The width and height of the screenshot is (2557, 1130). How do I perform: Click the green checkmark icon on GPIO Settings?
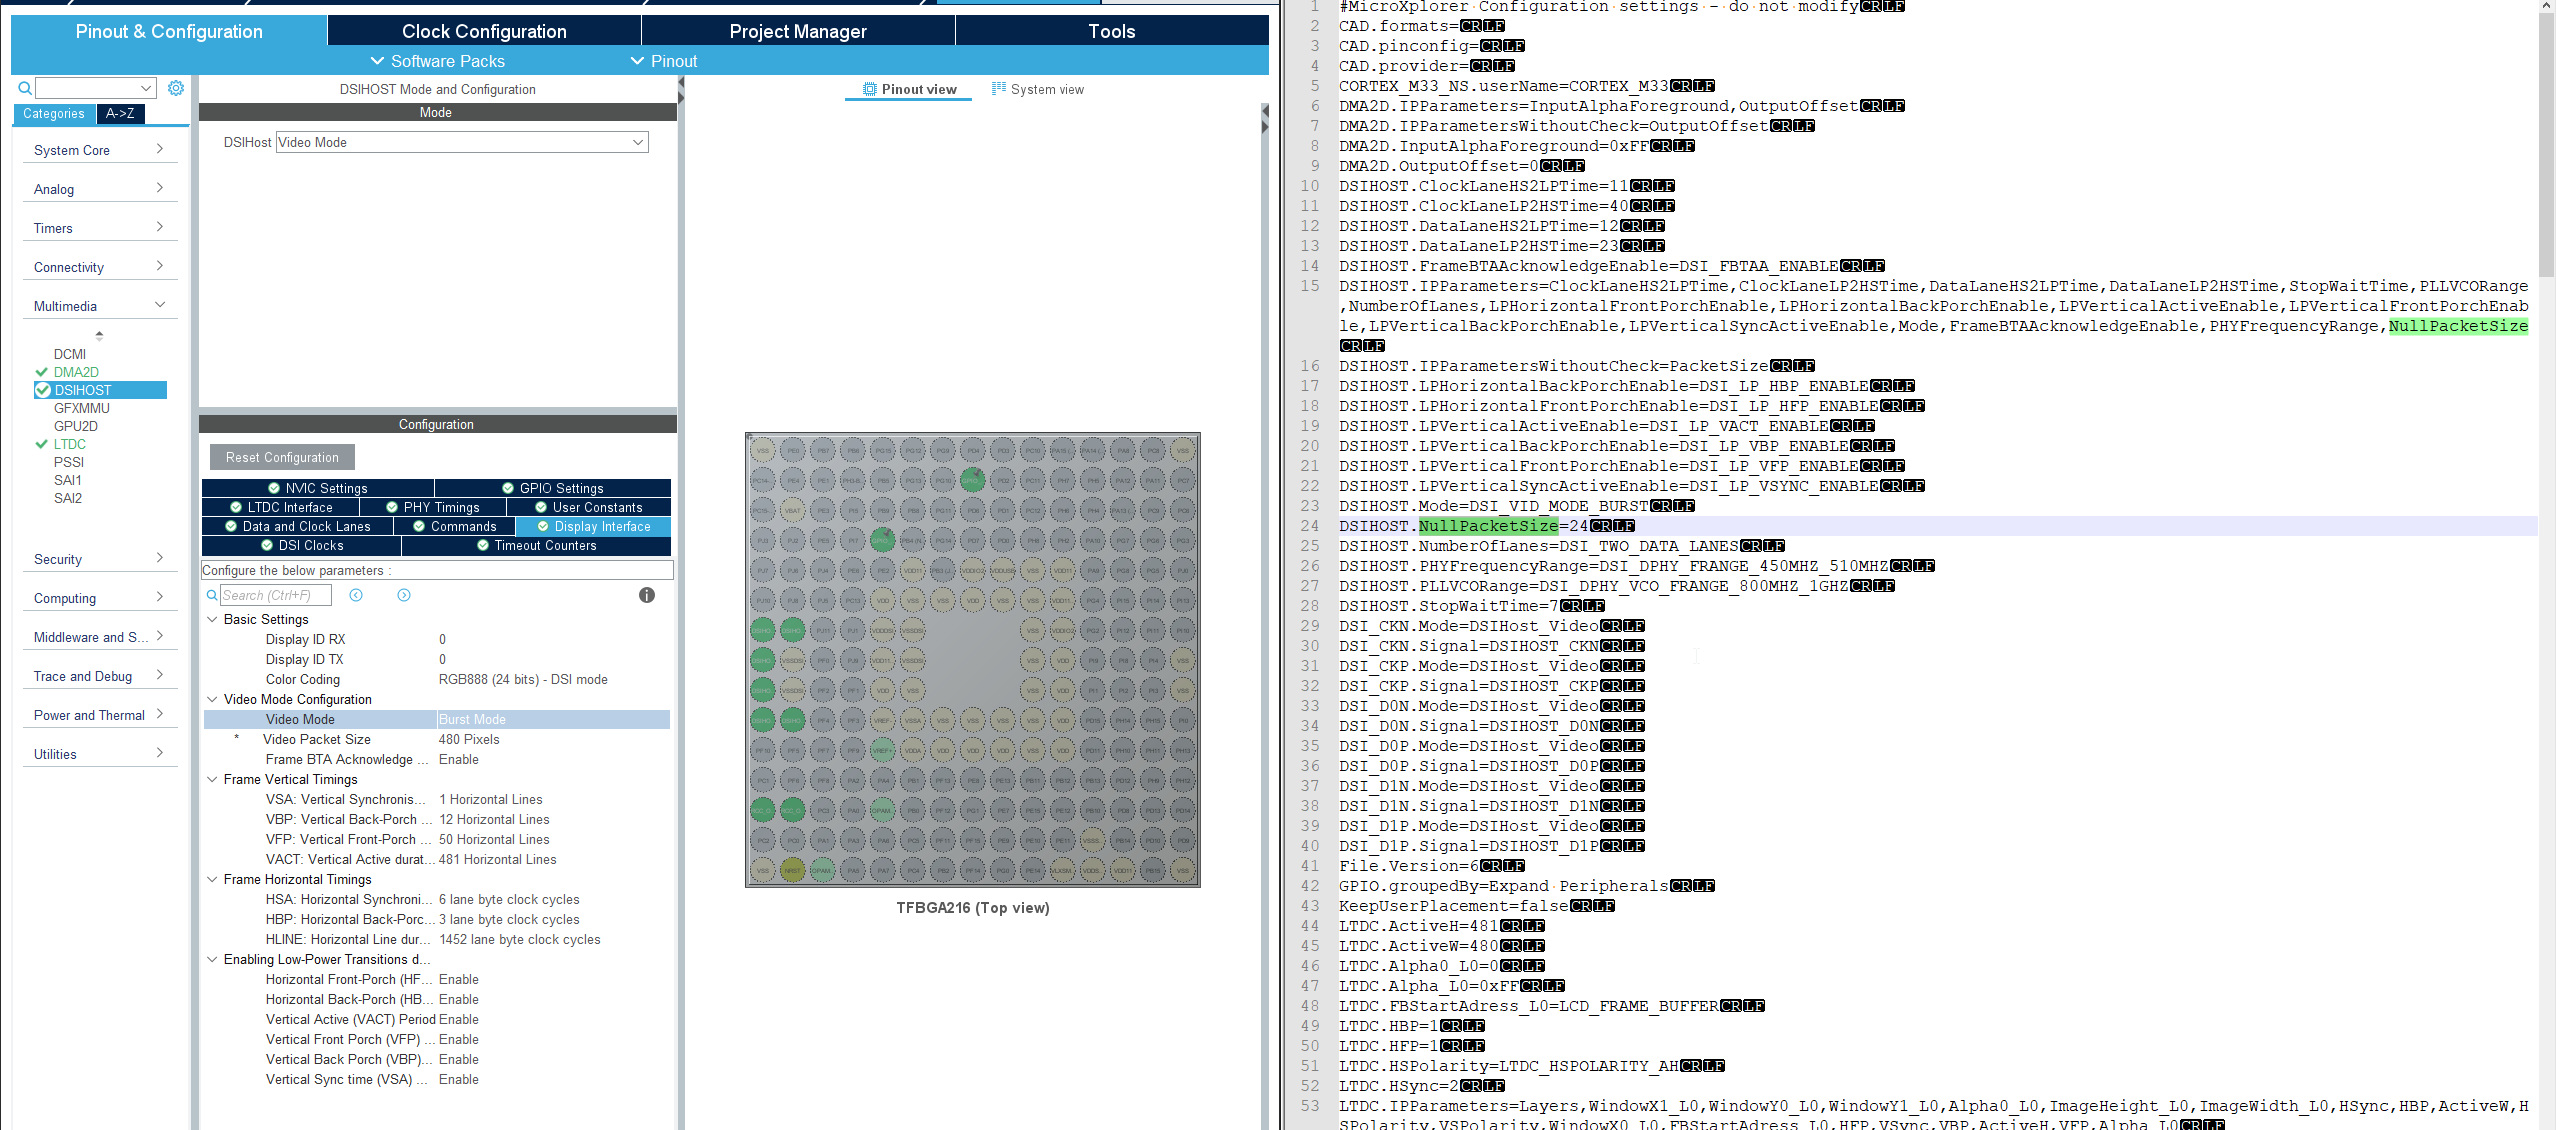point(509,488)
